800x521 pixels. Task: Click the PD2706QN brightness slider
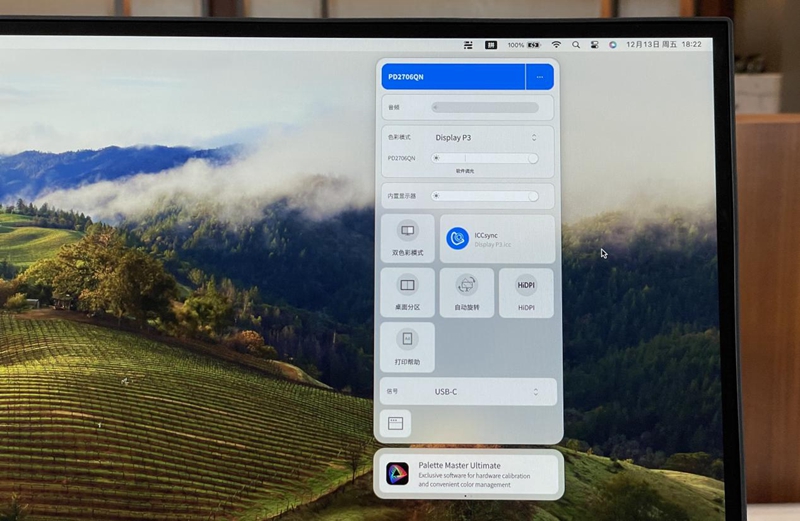(485, 158)
